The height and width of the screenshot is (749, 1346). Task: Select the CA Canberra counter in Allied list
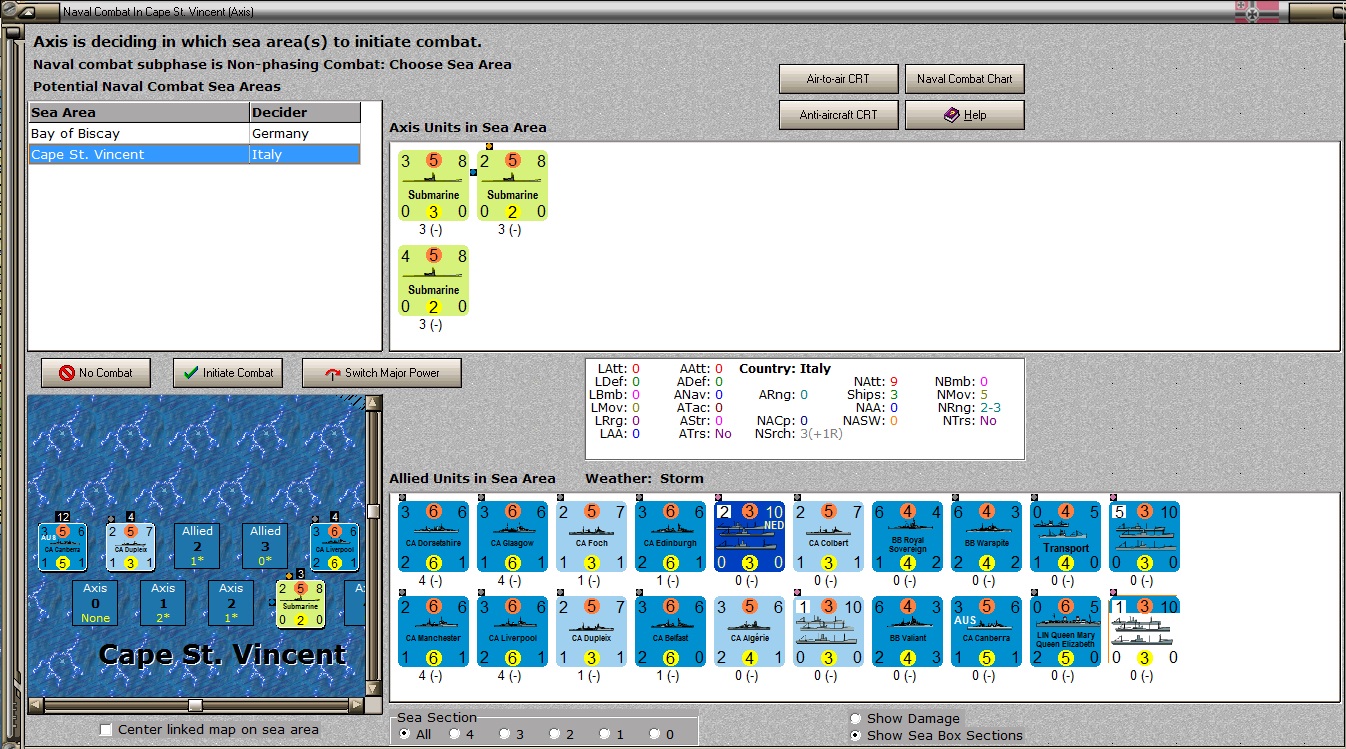tap(986, 631)
